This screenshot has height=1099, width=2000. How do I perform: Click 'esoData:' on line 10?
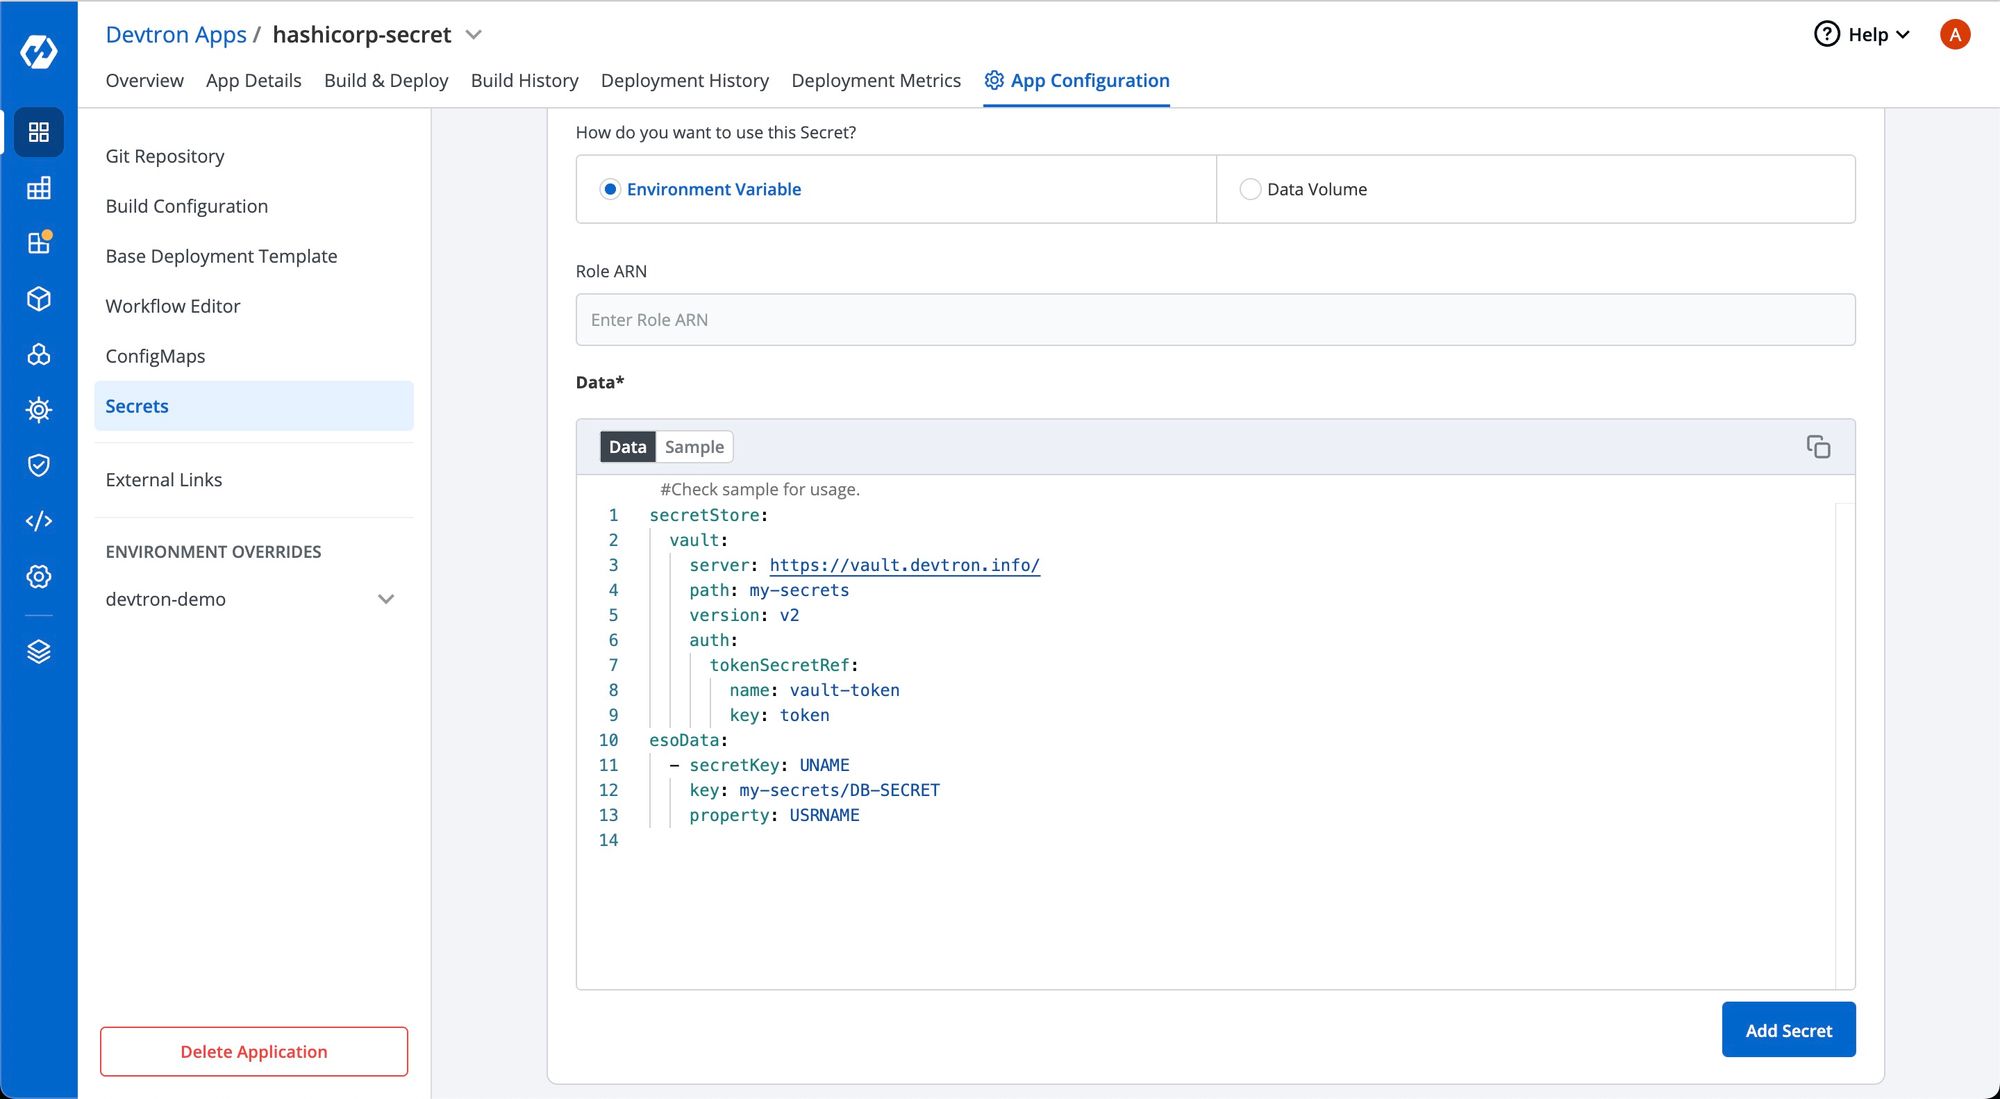(x=688, y=740)
